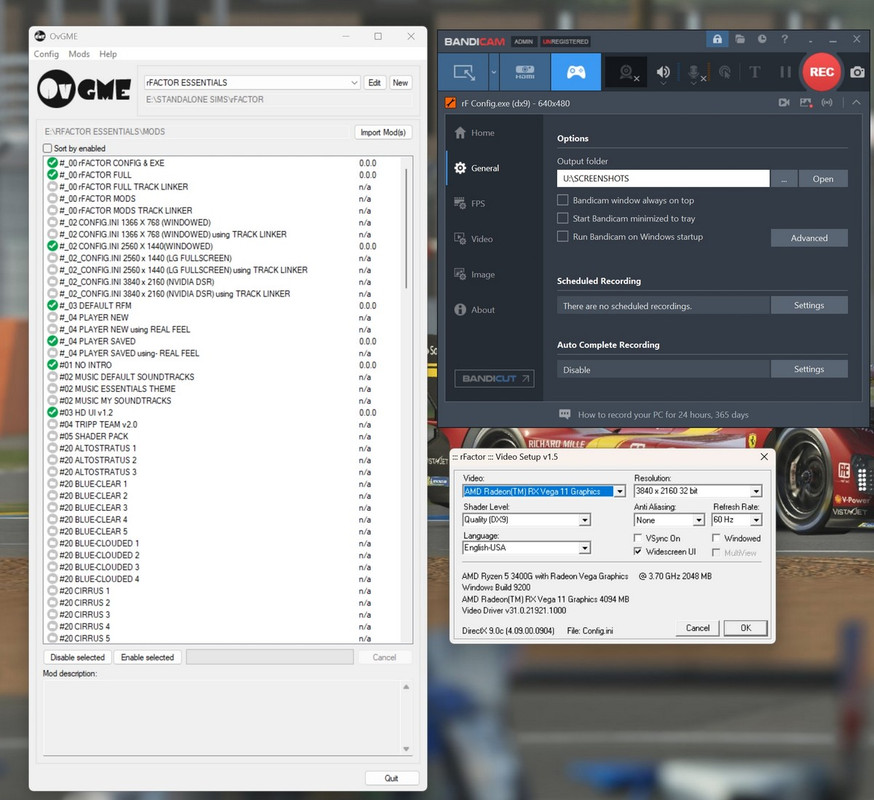The image size is (874, 800).
Task: Open the Video adapter dropdown in rFactor setup
Action: (619, 491)
